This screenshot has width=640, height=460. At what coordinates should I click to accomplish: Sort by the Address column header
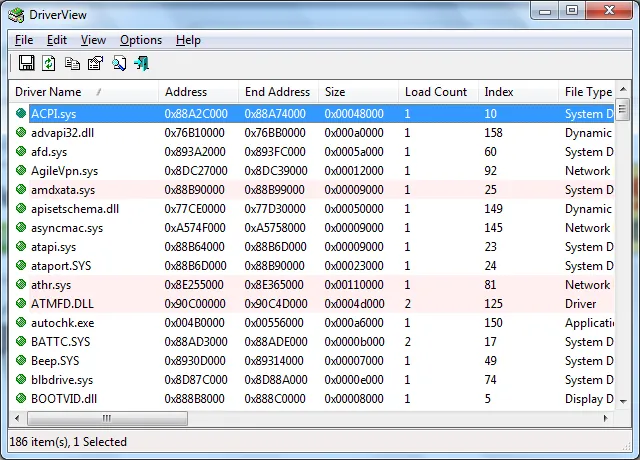point(198,92)
